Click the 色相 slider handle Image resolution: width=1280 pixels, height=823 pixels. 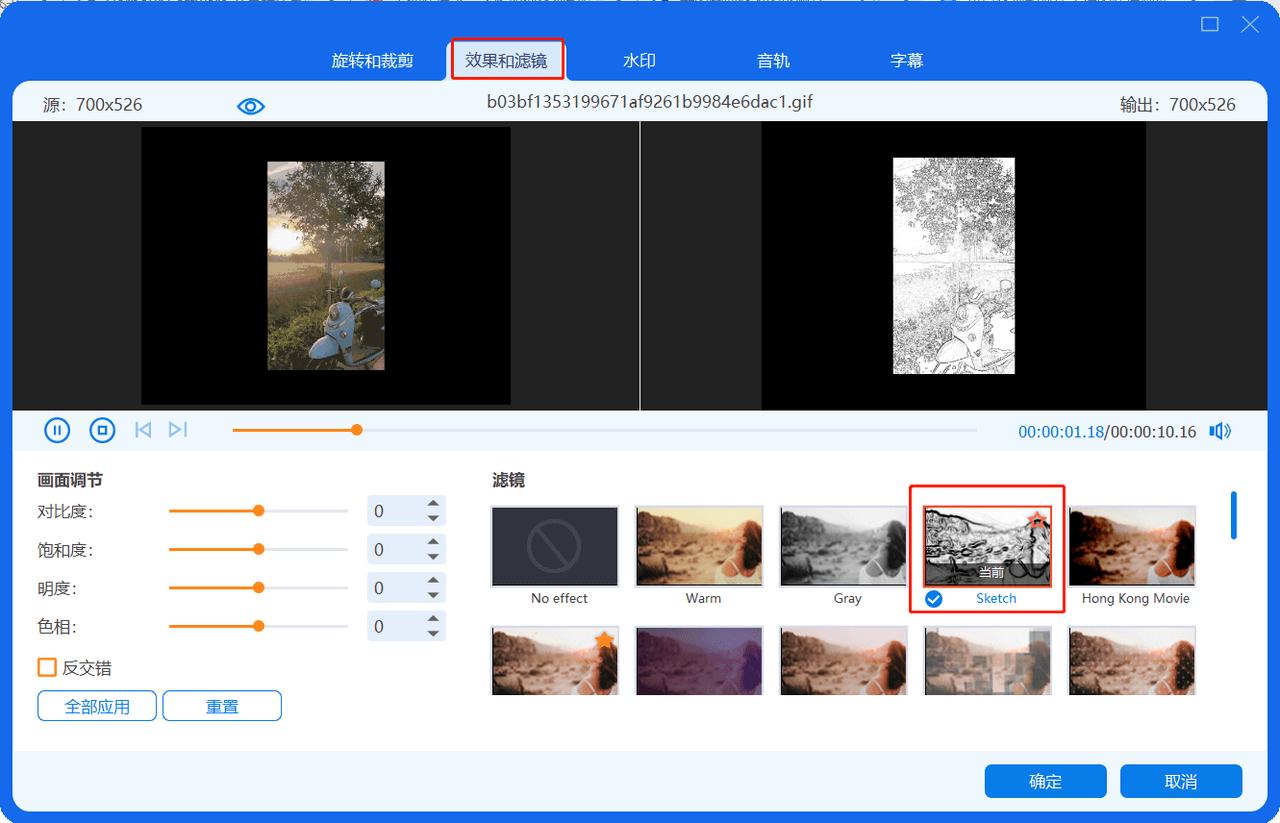pos(258,626)
